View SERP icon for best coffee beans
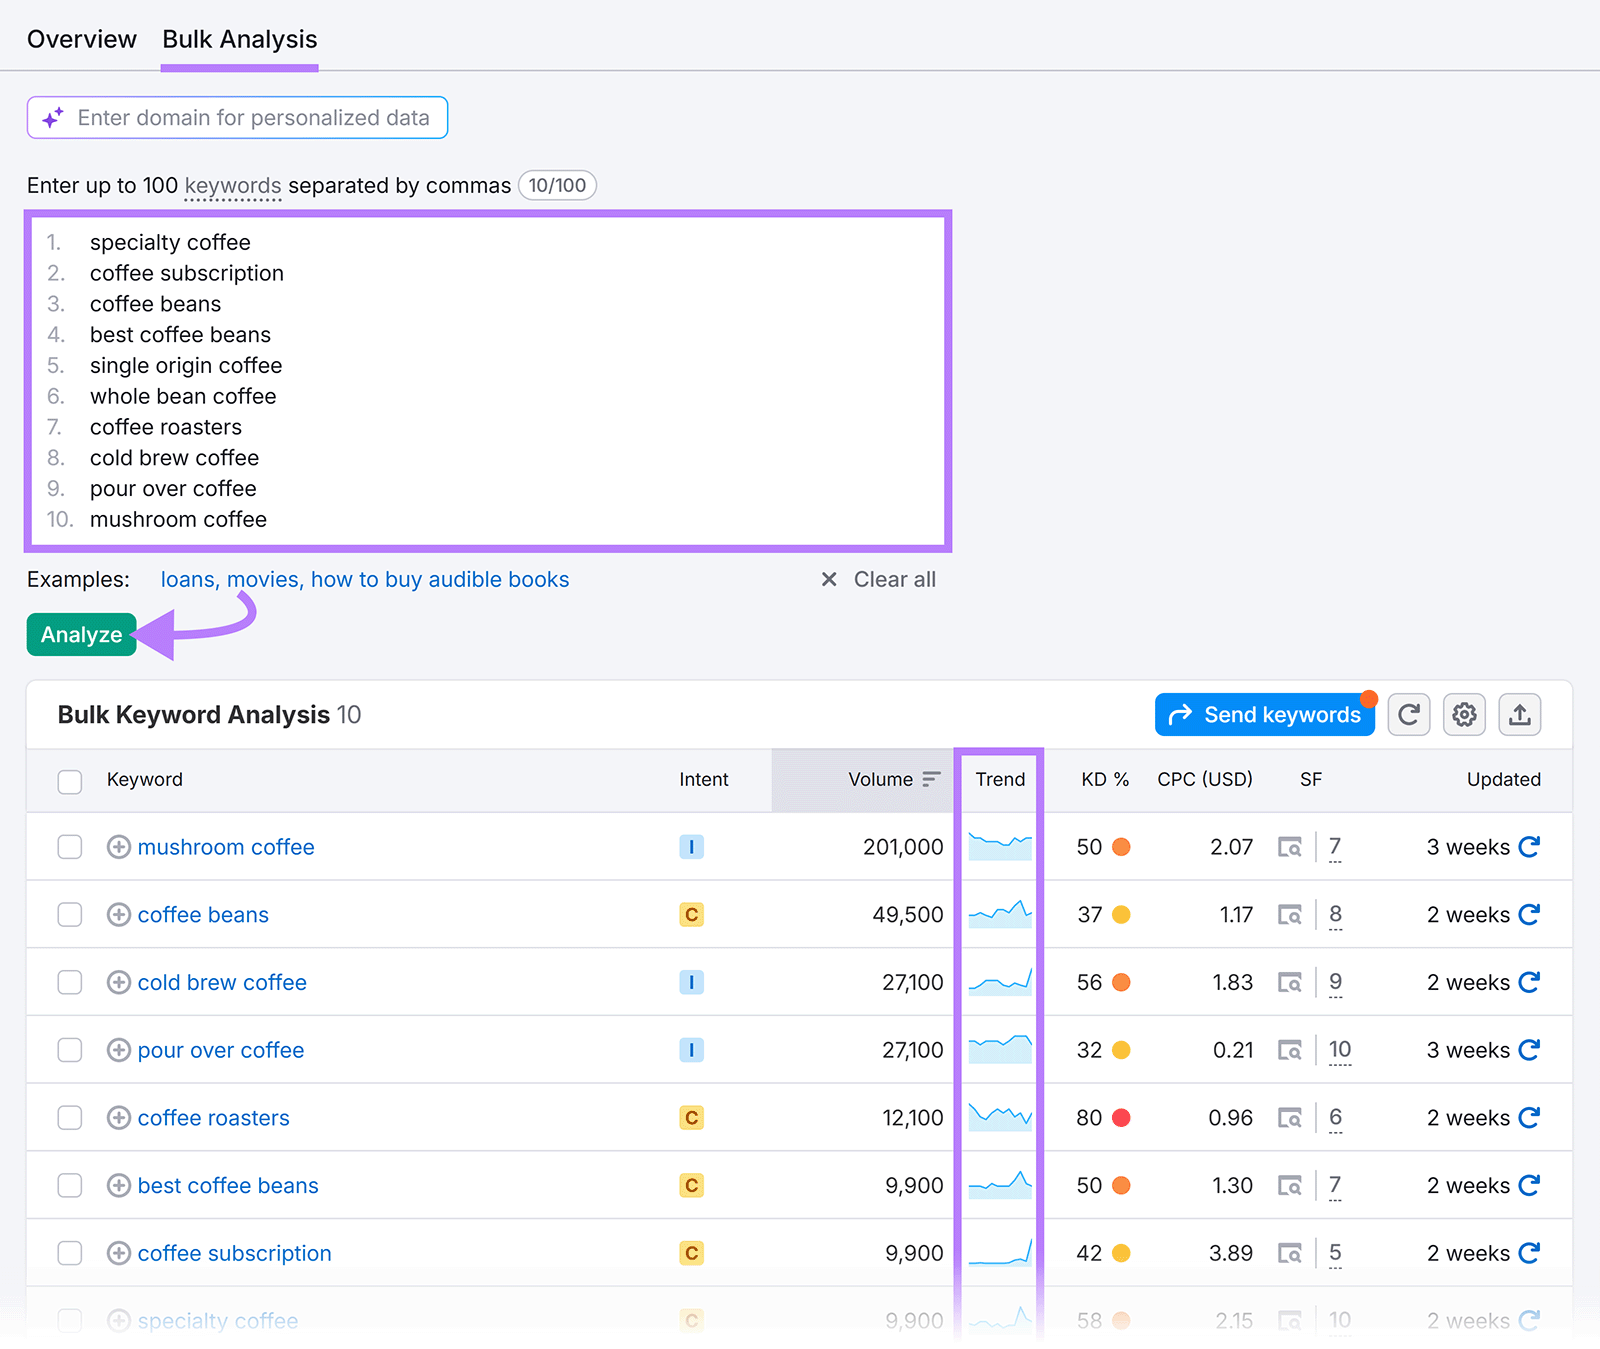This screenshot has height=1349, width=1600. [x=1290, y=1186]
